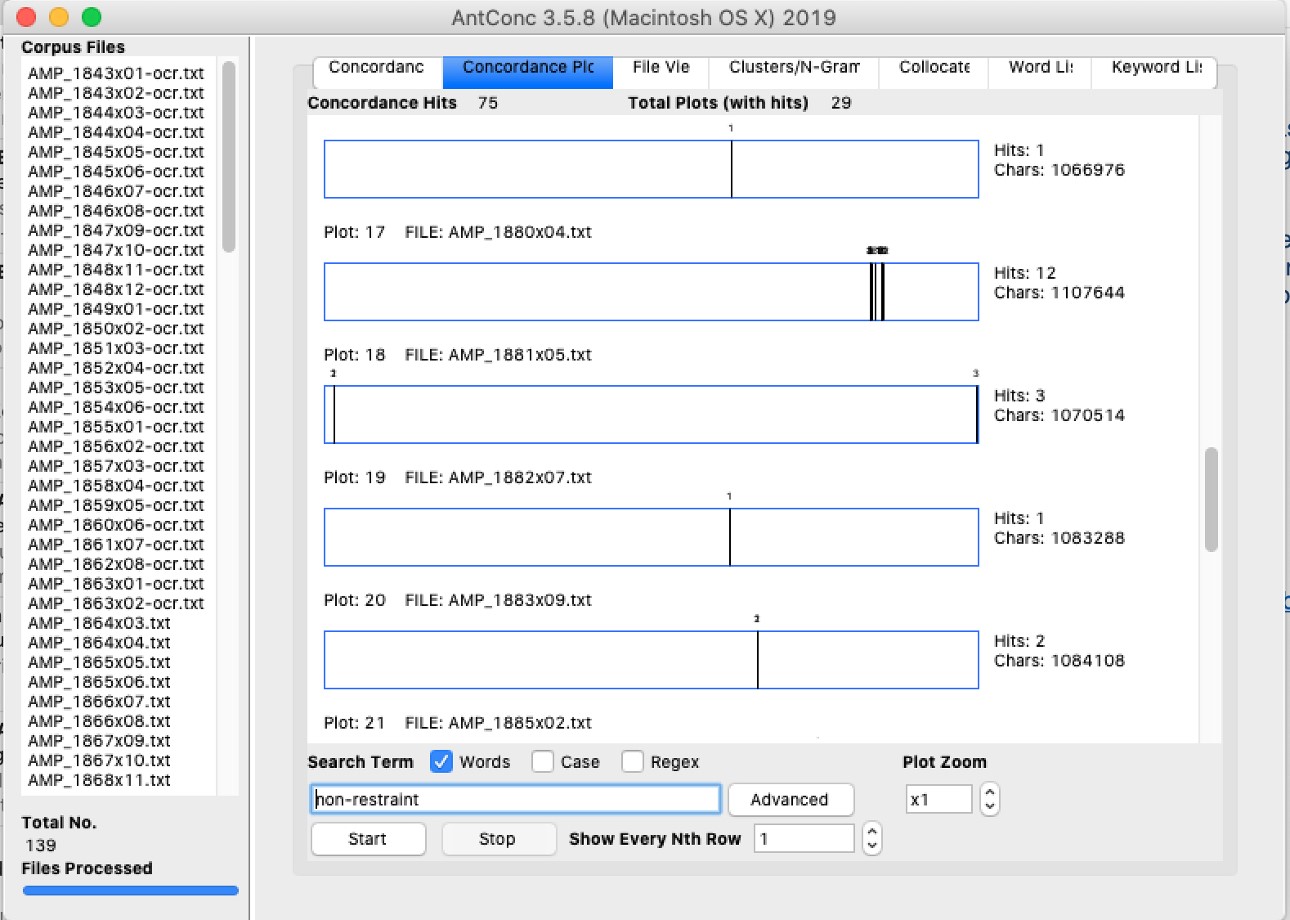Open the Clusters/N-Grams tab

(x=794, y=68)
